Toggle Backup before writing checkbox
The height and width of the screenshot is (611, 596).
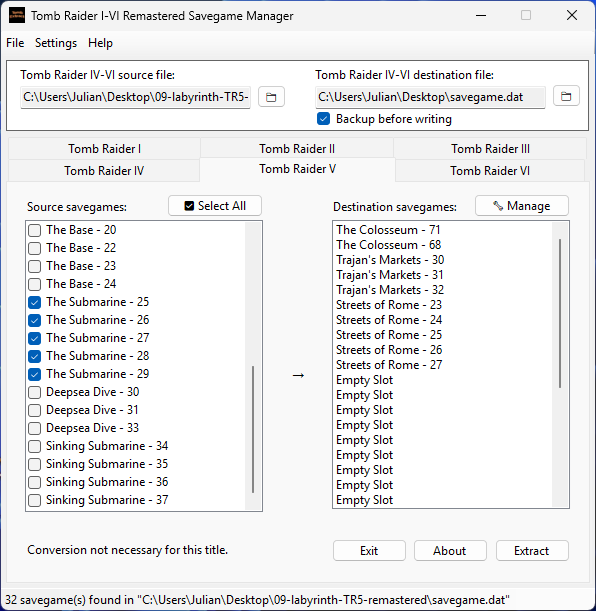click(324, 118)
